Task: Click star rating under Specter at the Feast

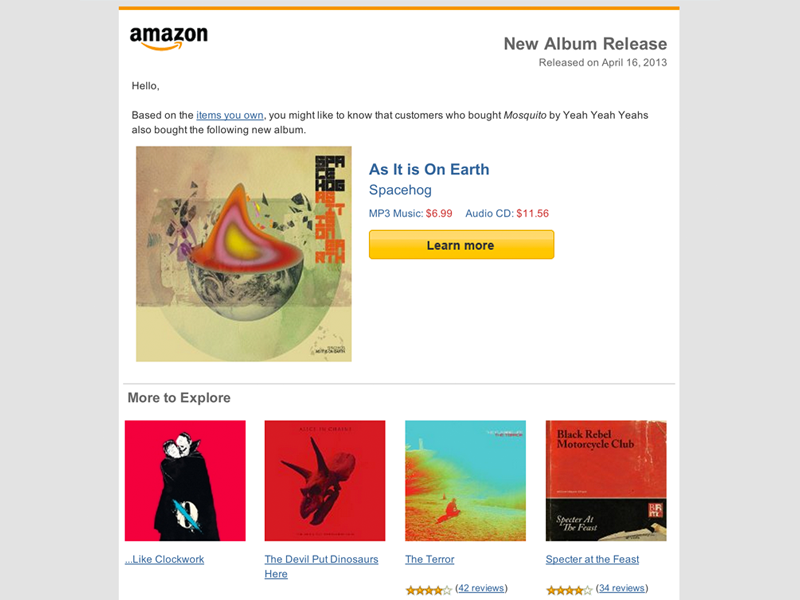Action: pyautogui.click(x=569, y=590)
